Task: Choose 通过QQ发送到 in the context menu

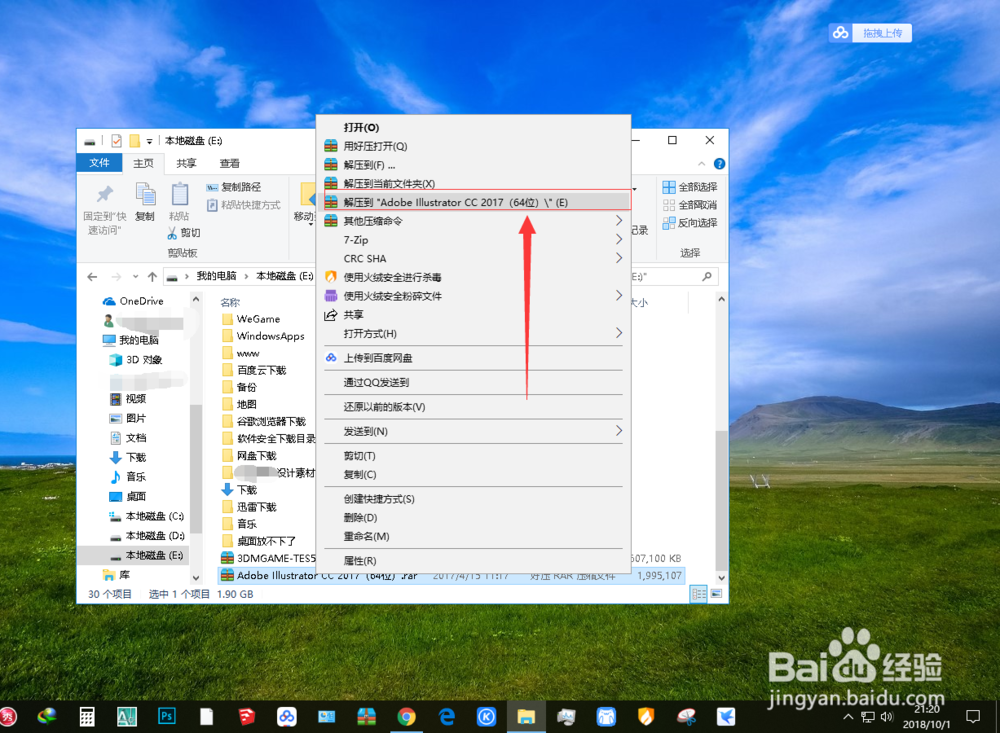Action: [x=473, y=382]
